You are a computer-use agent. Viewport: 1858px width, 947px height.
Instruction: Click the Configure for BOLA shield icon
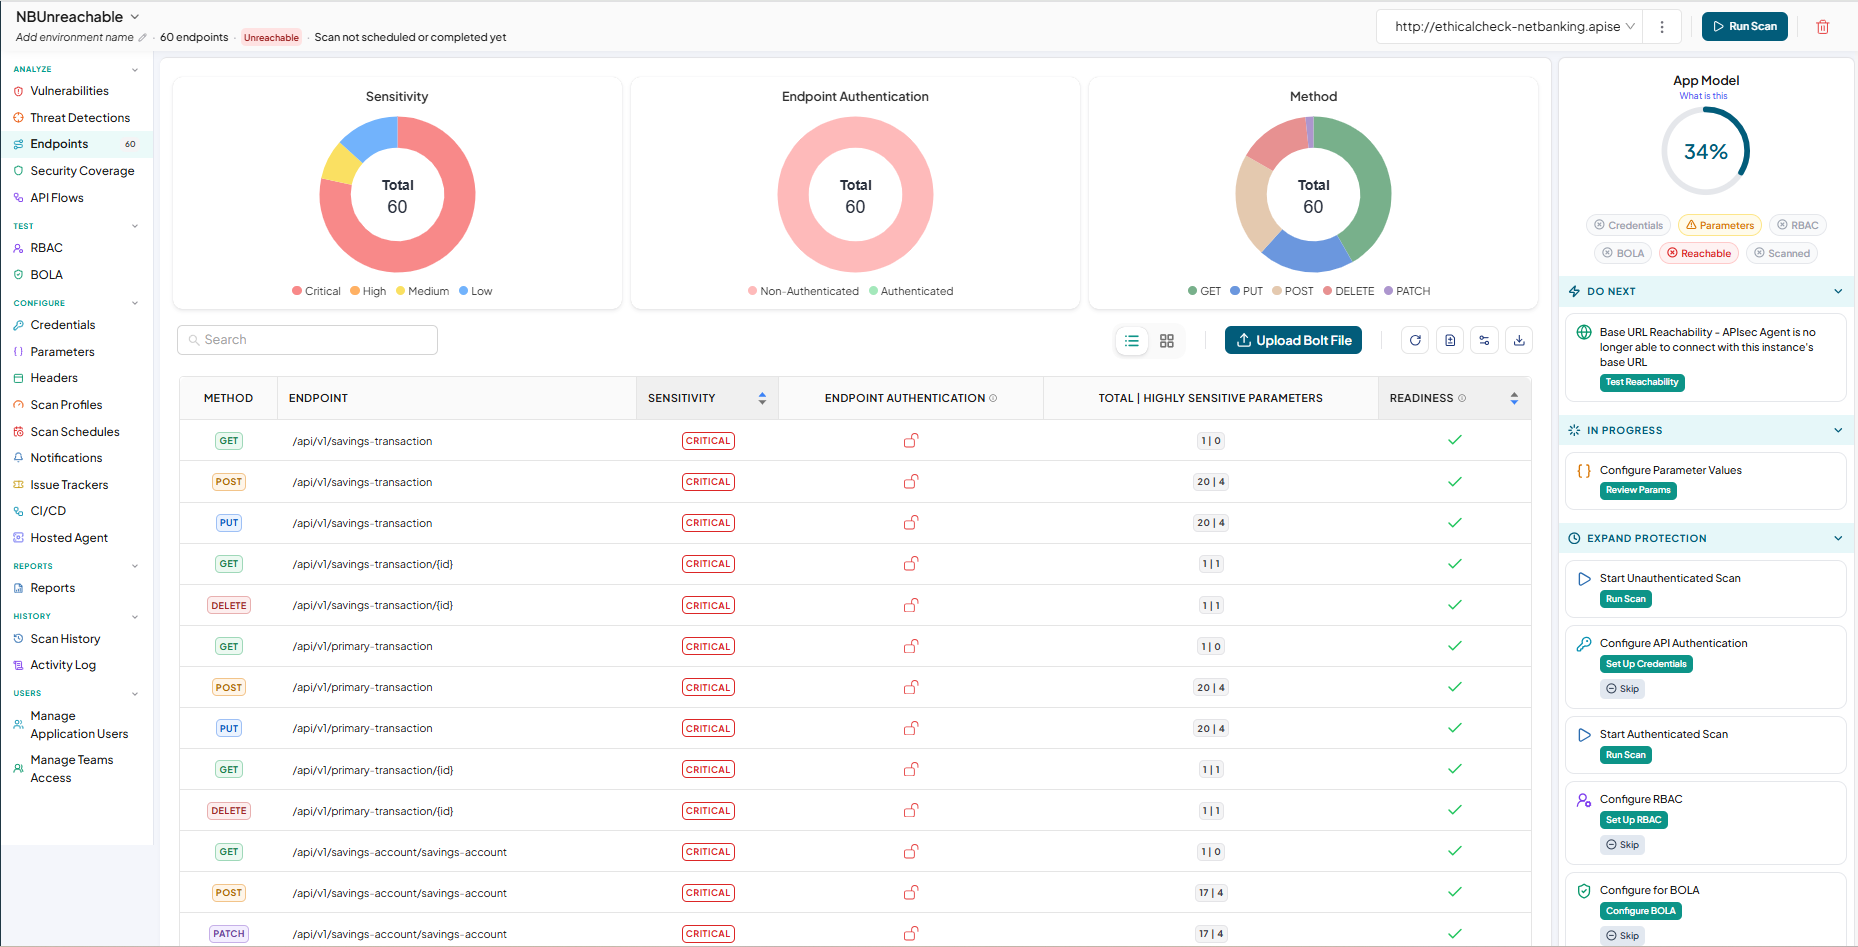click(1584, 891)
